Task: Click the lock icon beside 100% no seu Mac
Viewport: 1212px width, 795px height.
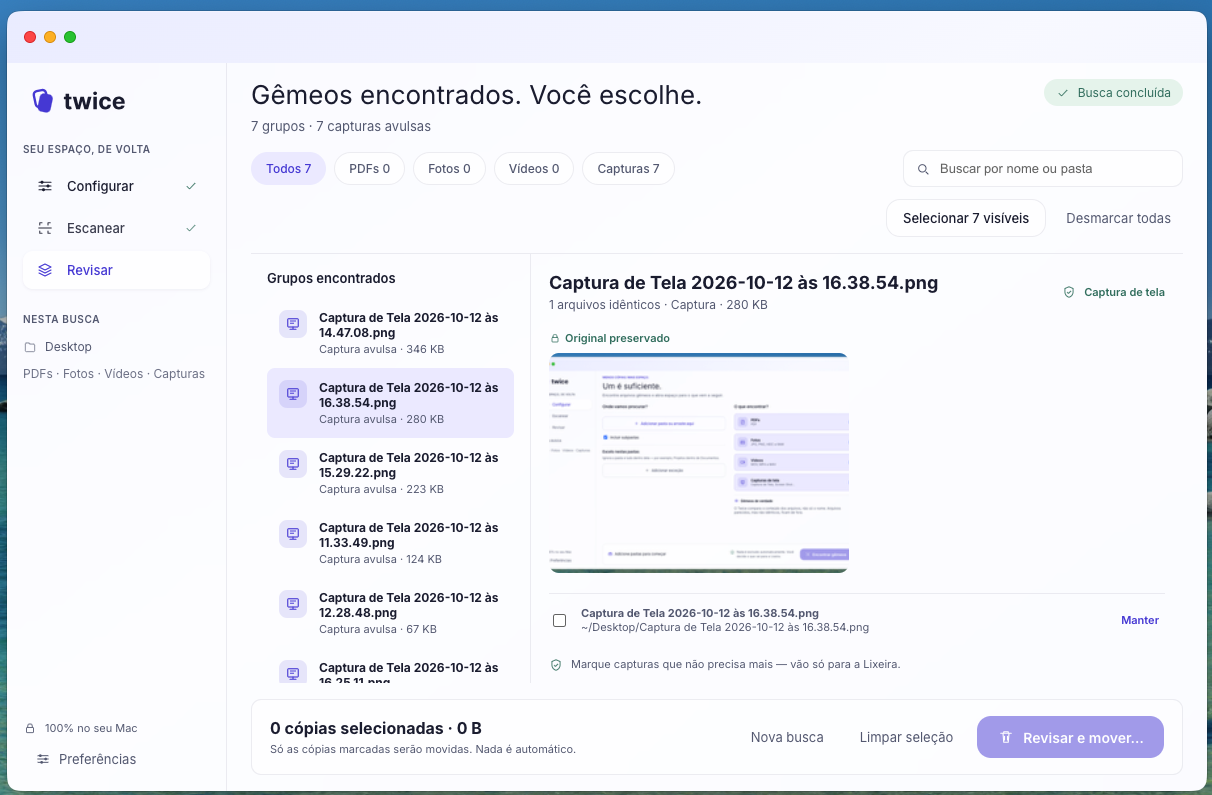Action: point(30,728)
